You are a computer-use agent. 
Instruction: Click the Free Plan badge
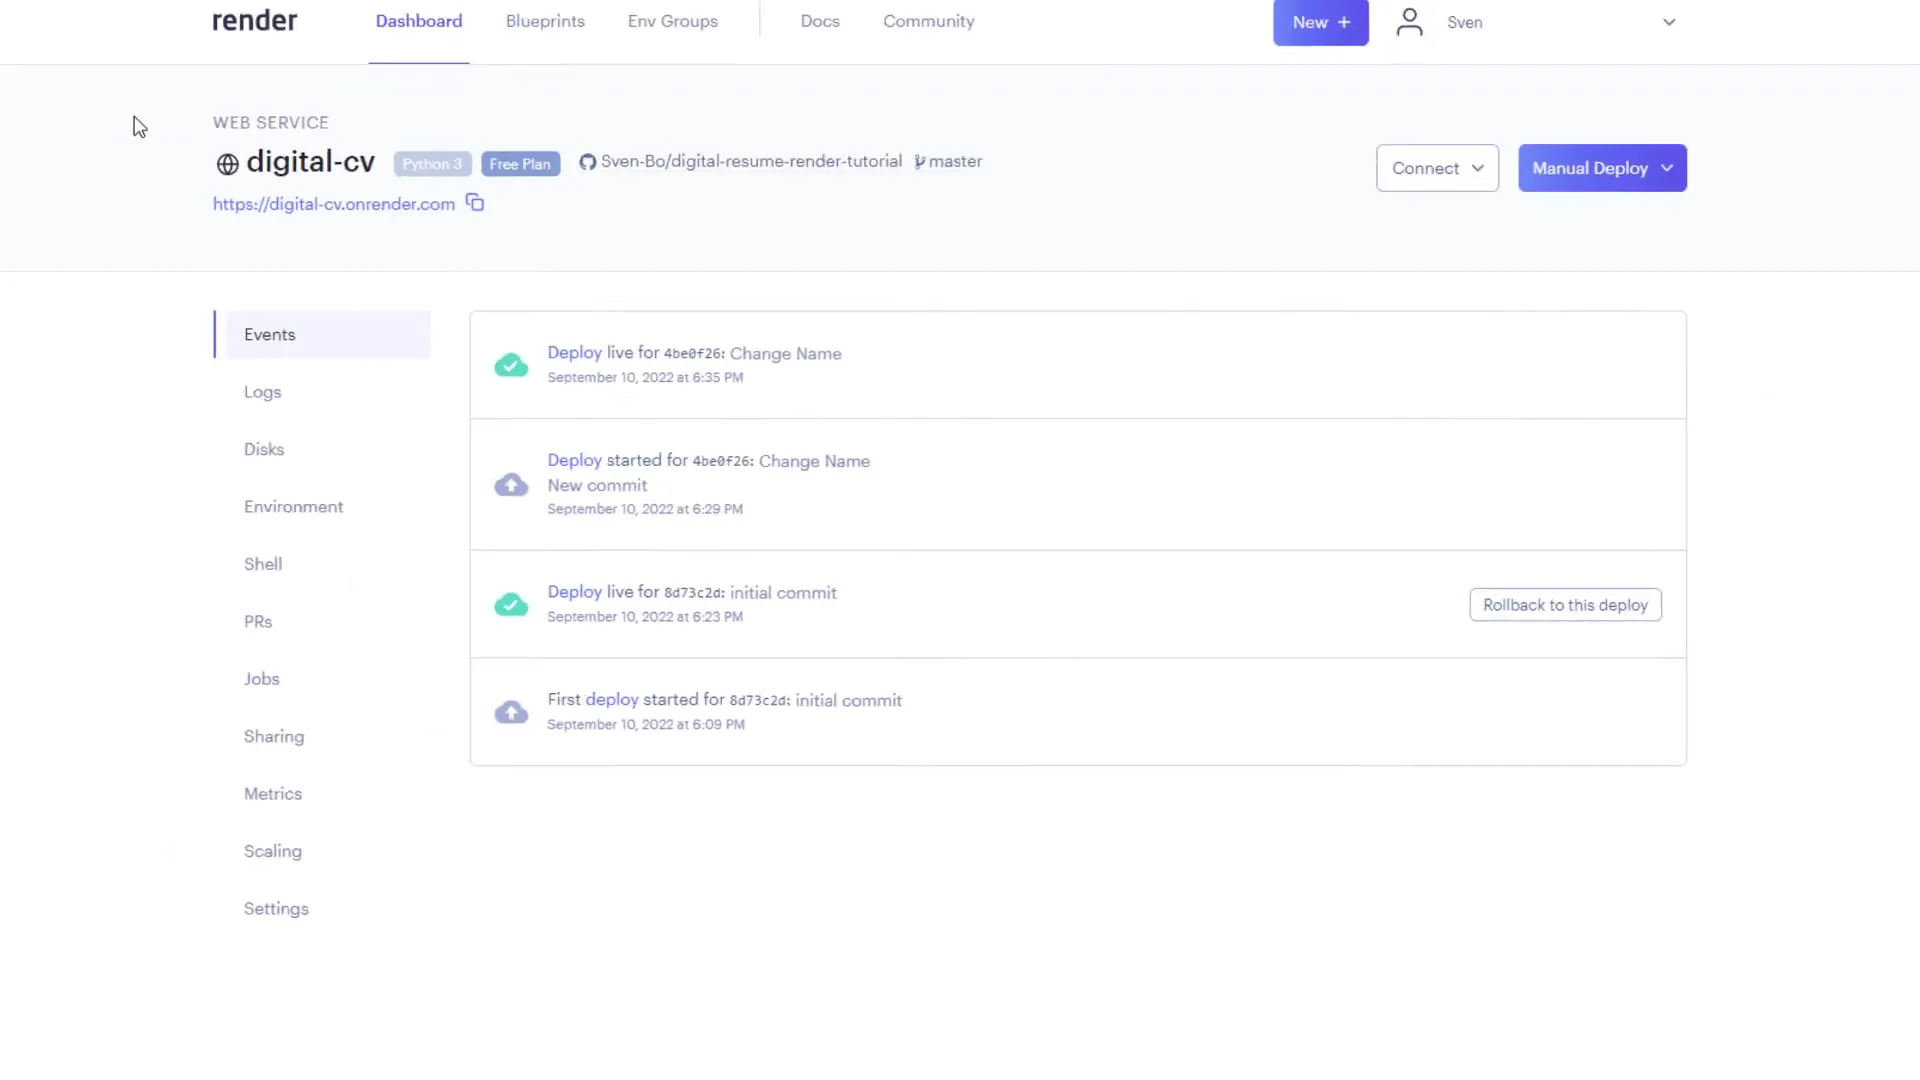click(520, 163)
